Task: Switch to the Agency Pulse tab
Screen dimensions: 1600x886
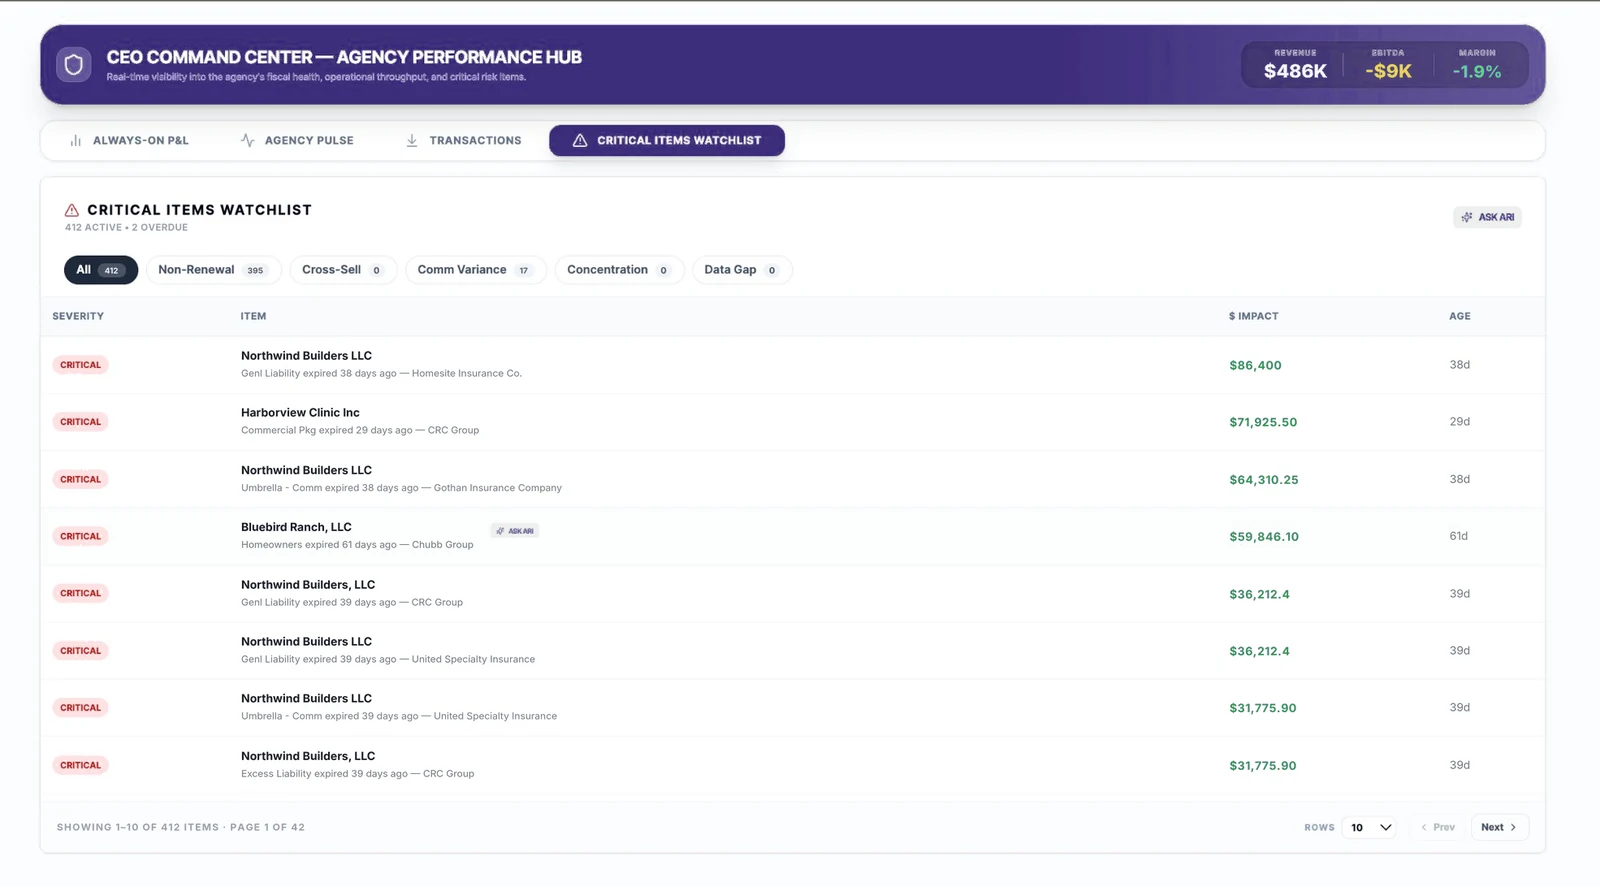Action: click(x=297, y=141)
